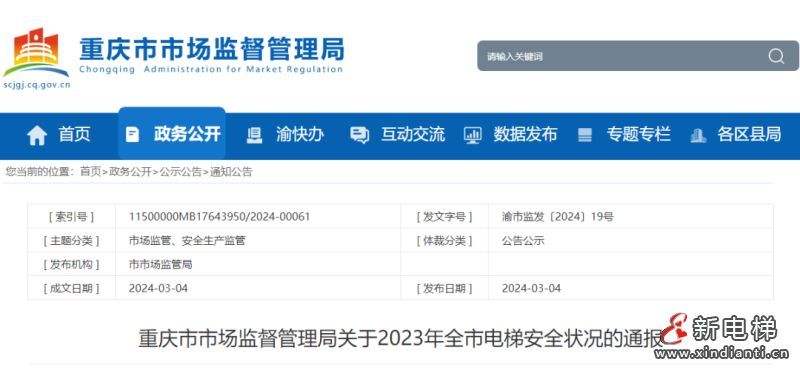Click the 政务公开 breadcrumb link

click(x=130, y=172)
